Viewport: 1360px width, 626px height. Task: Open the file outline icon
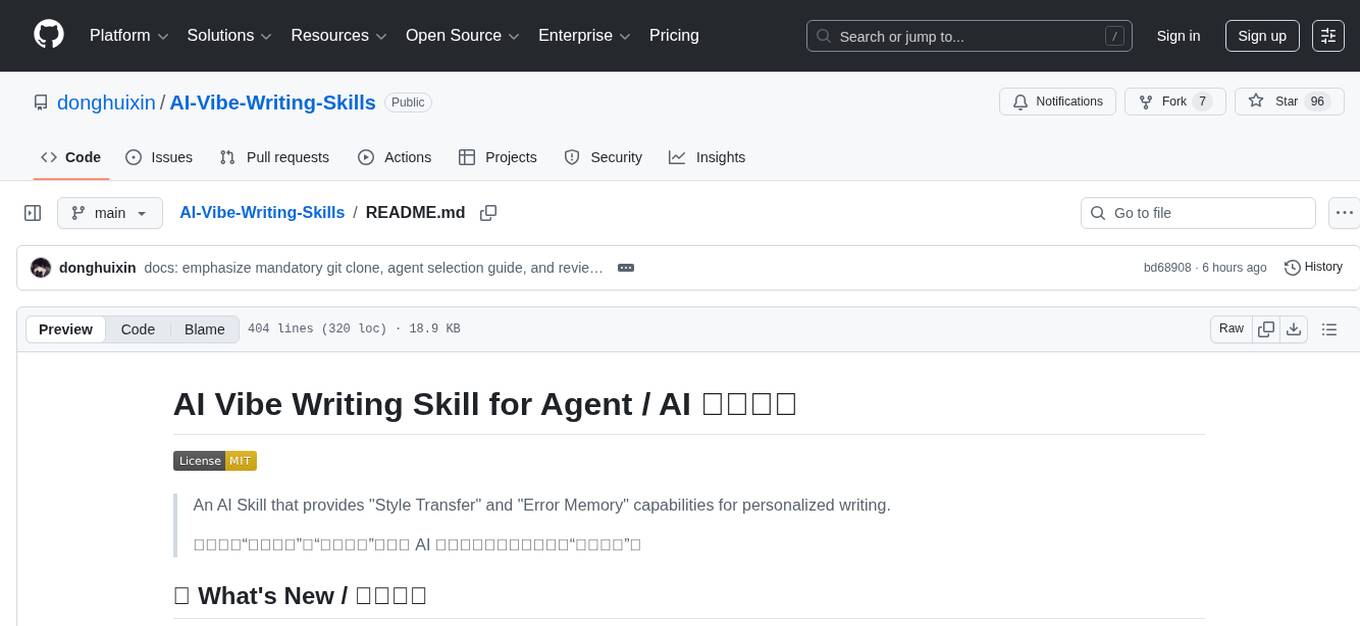point(1330,328)
